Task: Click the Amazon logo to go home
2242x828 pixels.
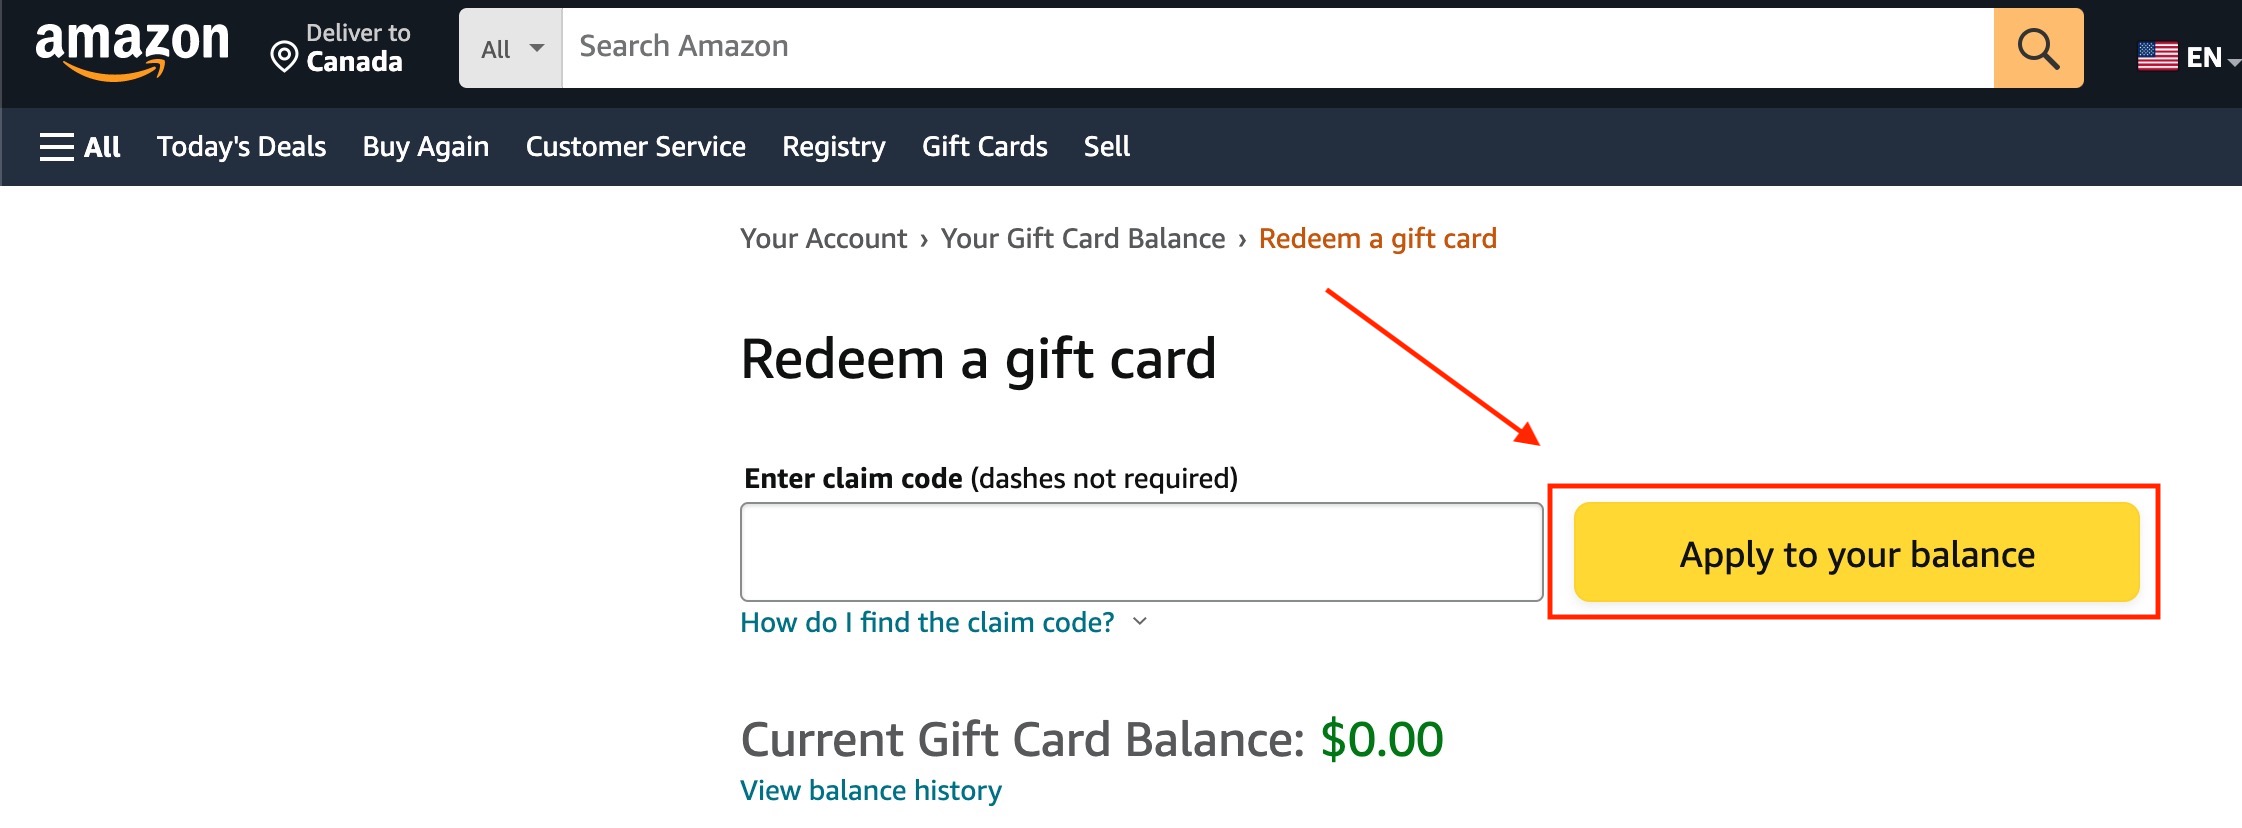Action: pyautogui.click(x=130, y=45)
